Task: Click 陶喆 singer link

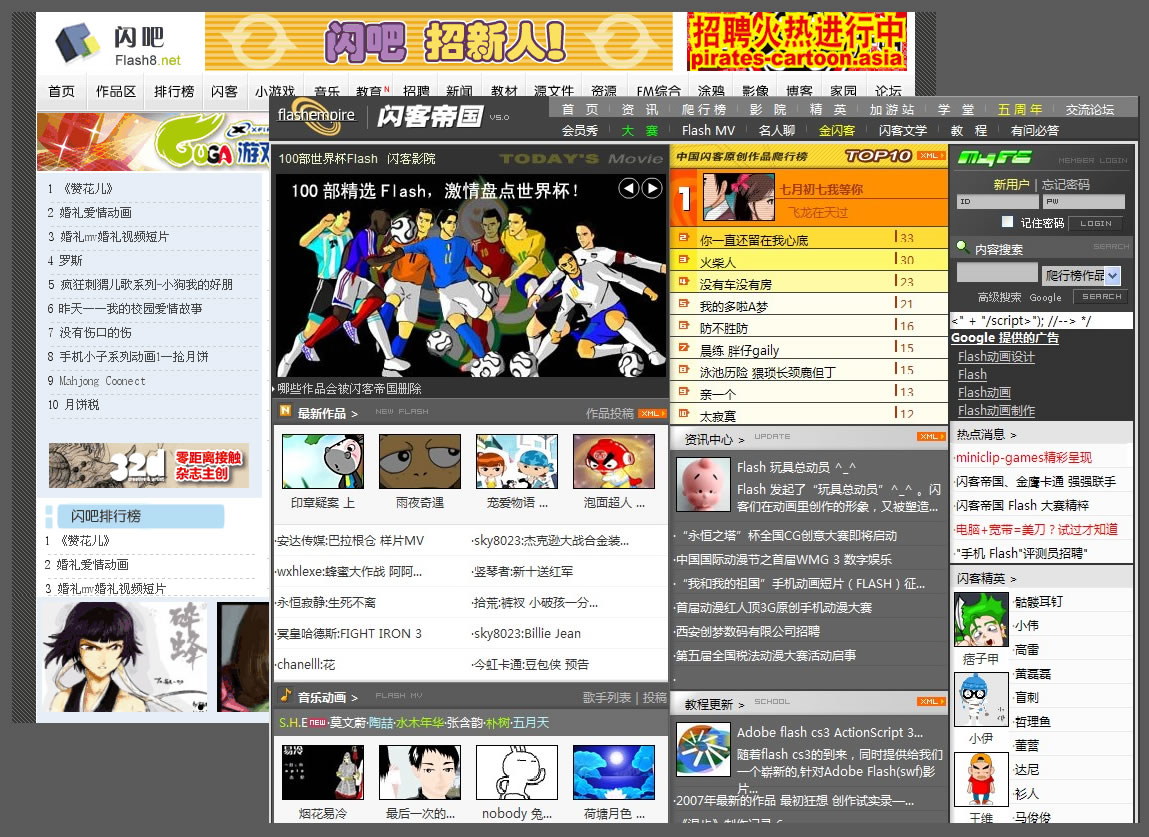Action: coord(380,723)
